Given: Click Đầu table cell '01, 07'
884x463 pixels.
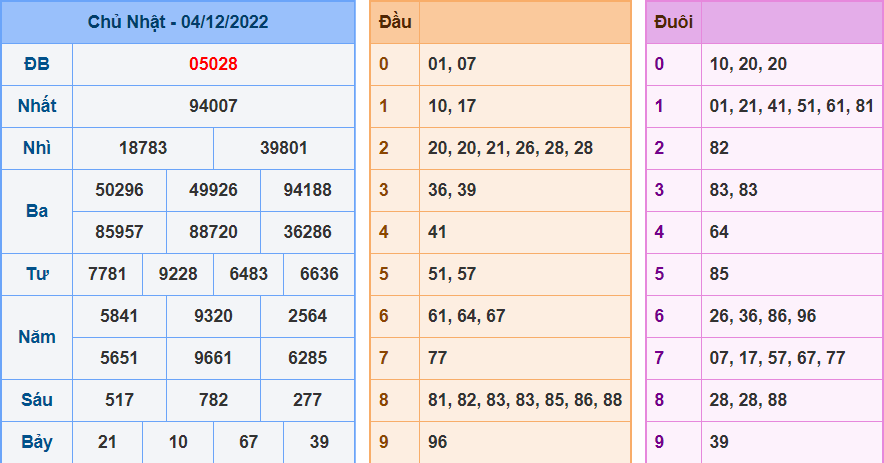Looking at the screenshot, I should (452, 64).
